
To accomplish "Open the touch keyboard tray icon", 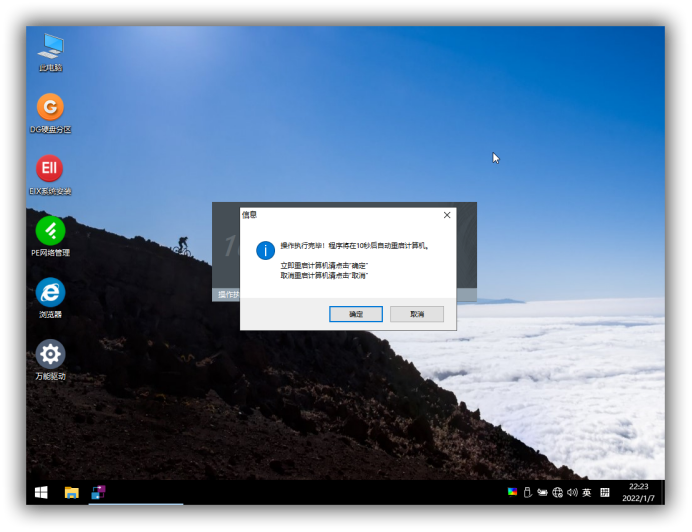I will (x=605, y=492).
